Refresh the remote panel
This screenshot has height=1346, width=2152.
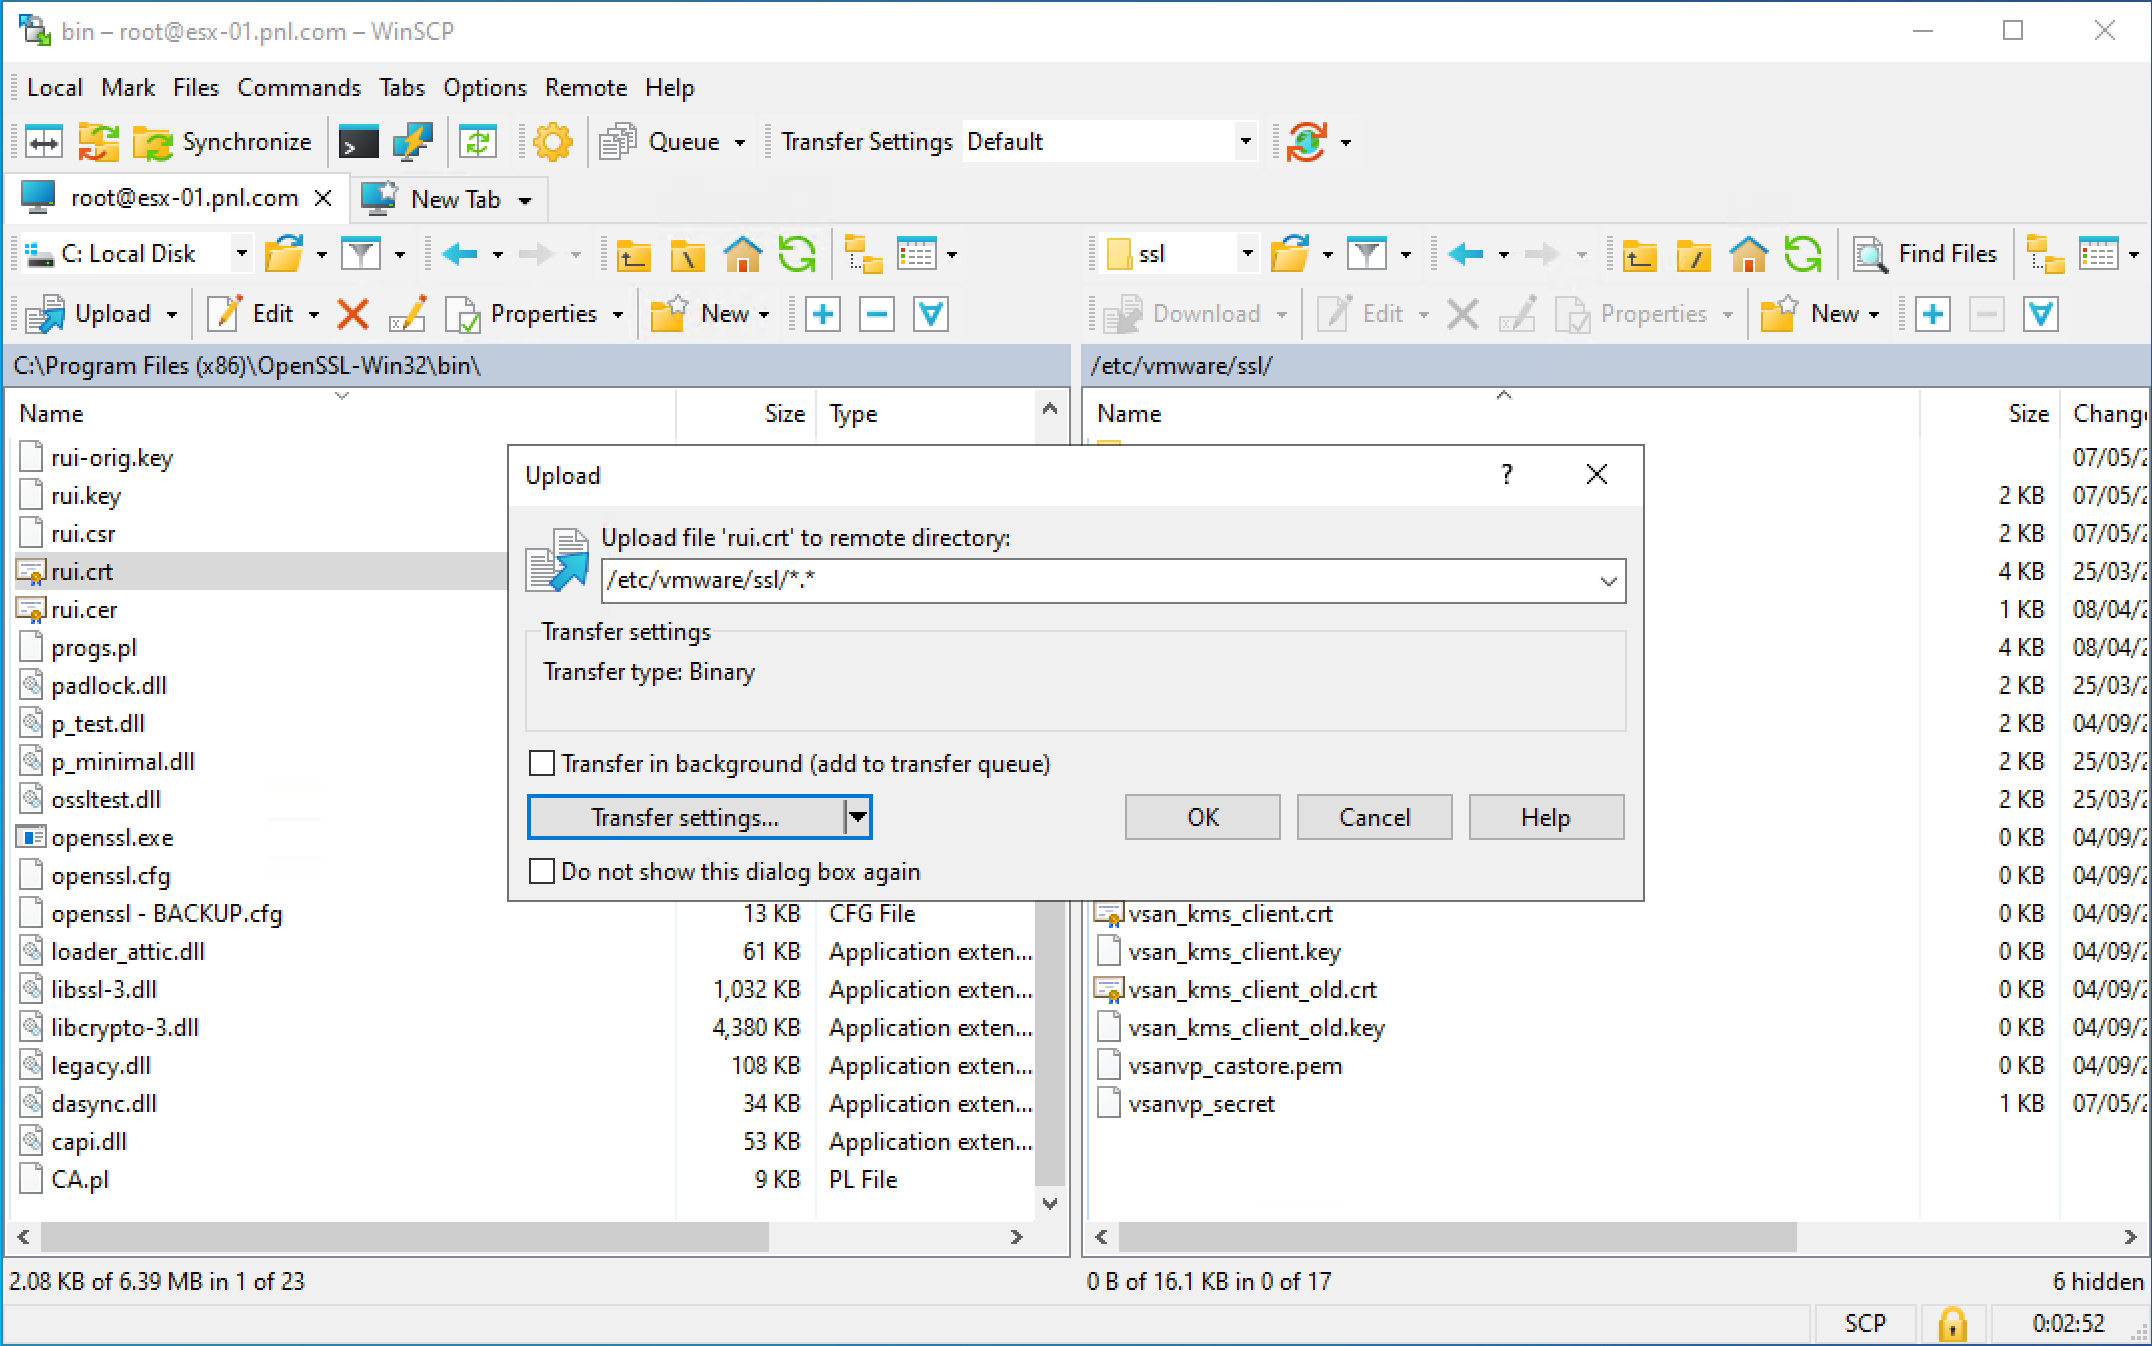1802,254
